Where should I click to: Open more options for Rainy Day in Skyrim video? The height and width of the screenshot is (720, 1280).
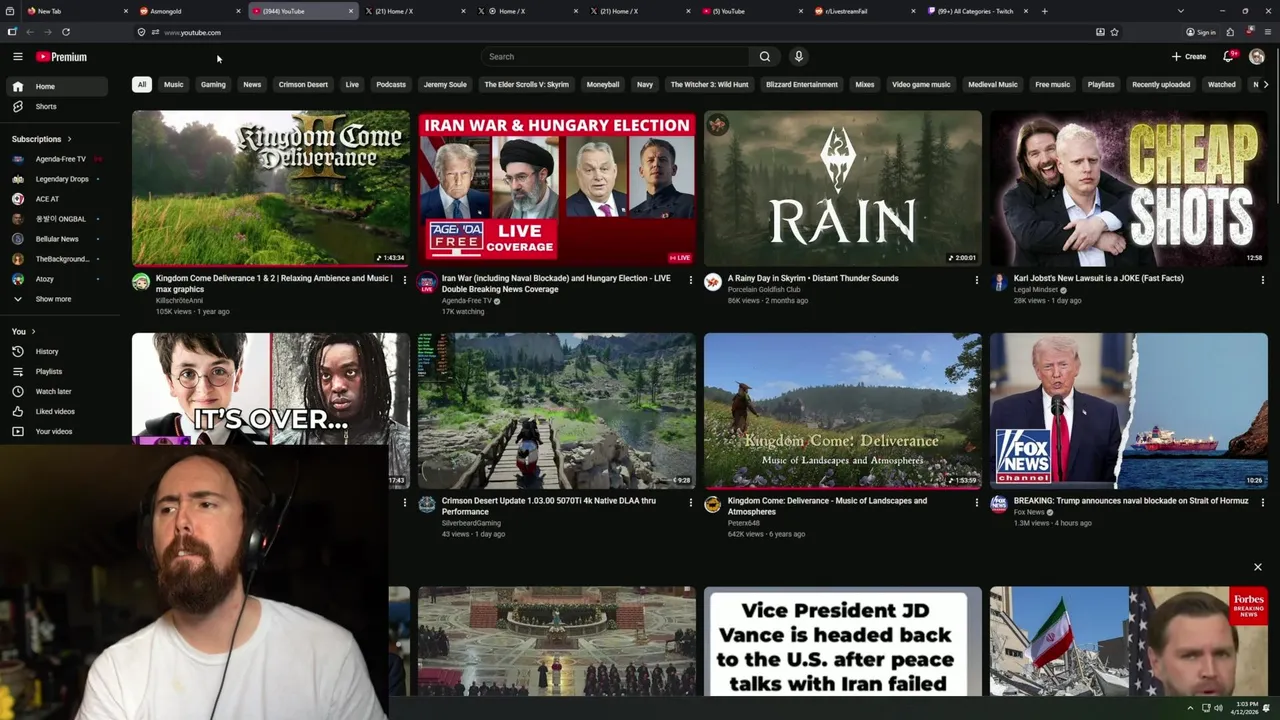pos(976,280)
